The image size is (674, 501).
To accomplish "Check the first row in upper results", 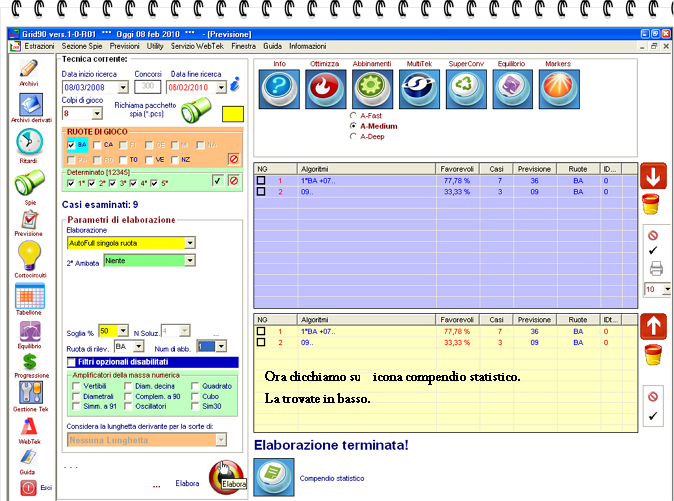I will coord(261,180).
